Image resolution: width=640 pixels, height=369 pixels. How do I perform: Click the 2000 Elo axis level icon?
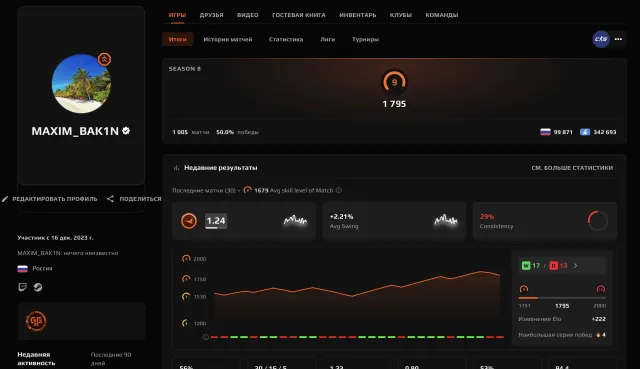pyautogui.click(x=186, y=258)
